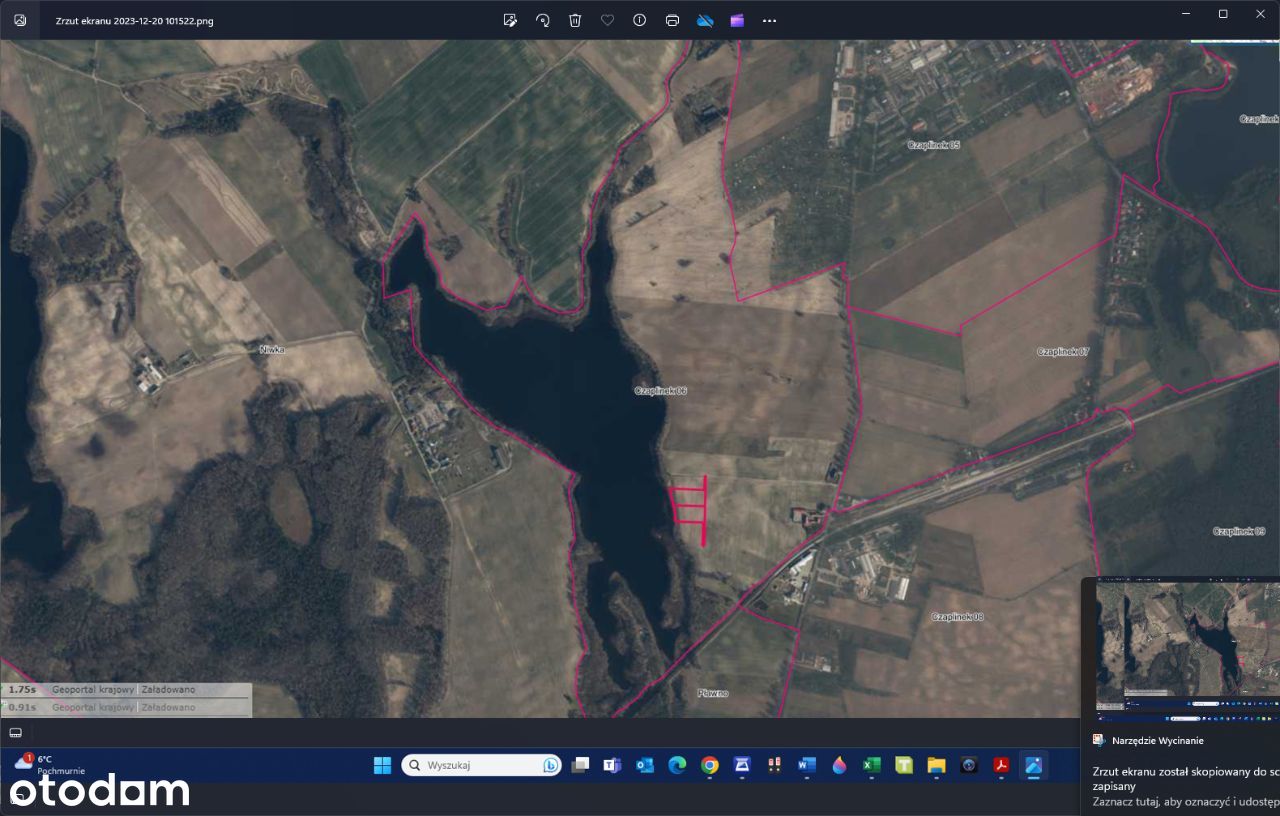This screenshot has width=1280, height=816.
Task: Click the '1.75s Geoportal krajowy' status row
Action: coord(126,690)
